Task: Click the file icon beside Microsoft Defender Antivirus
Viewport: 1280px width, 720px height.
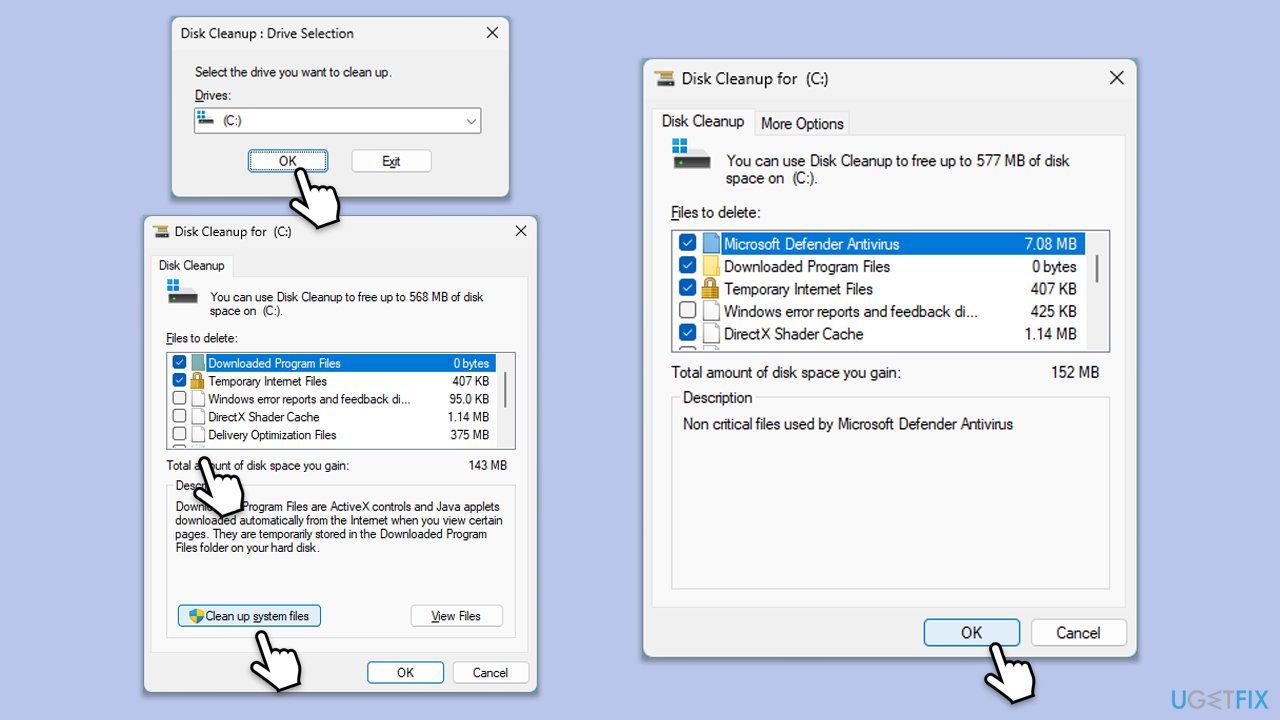Action: 709,243
